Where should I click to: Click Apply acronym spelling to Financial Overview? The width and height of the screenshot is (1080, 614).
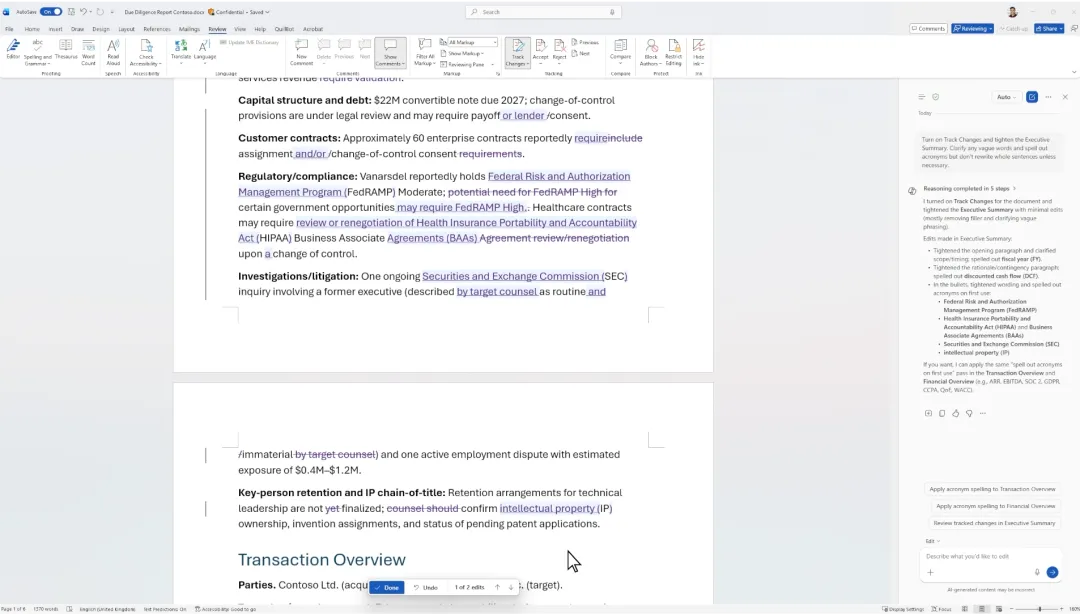coord(995,506)
